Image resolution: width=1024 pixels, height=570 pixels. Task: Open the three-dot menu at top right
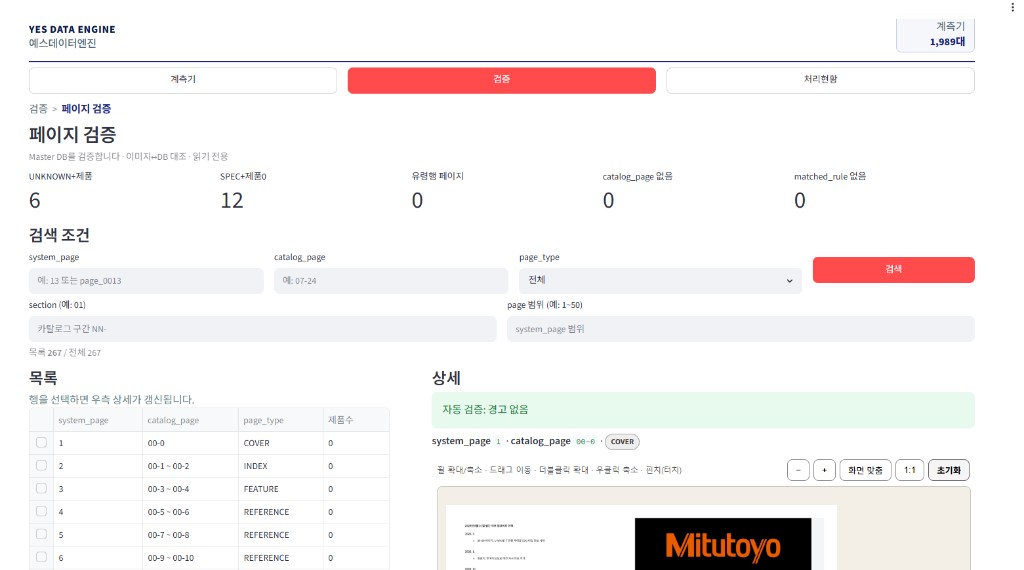pos(1012,7)
